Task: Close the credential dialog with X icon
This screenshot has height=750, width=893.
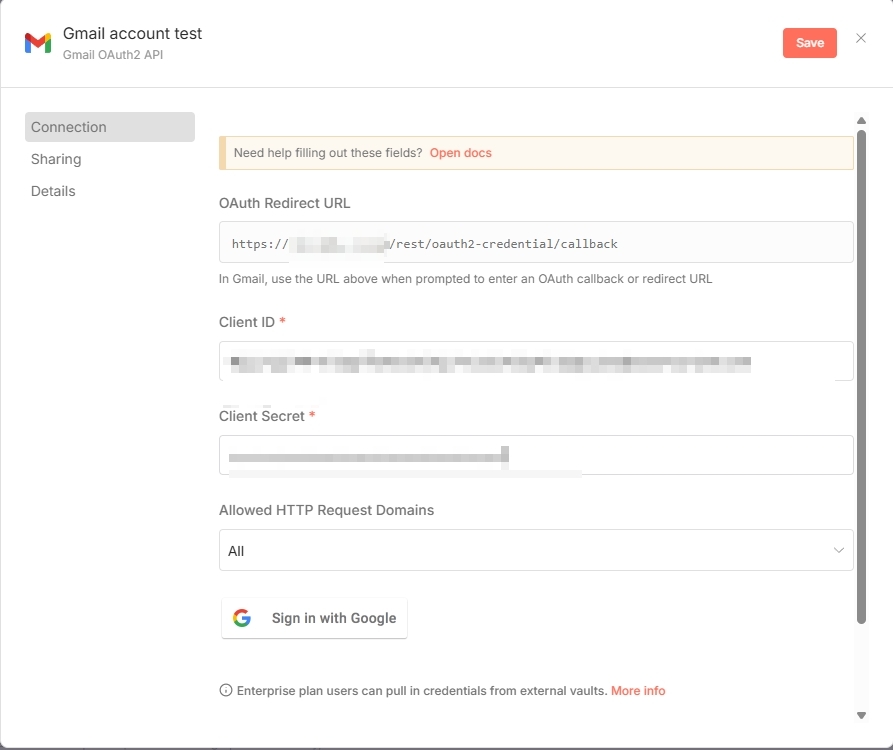Action: 861,39
